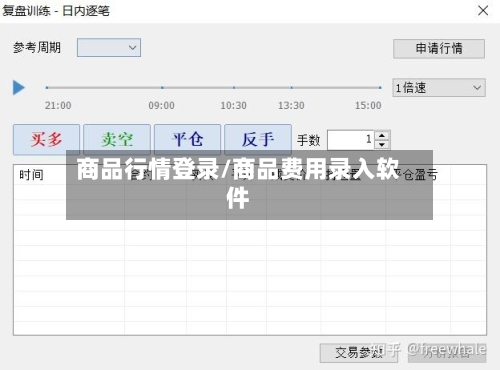
Task: Jump to 09:00 marker on timeline
Action: pos(162,88)
